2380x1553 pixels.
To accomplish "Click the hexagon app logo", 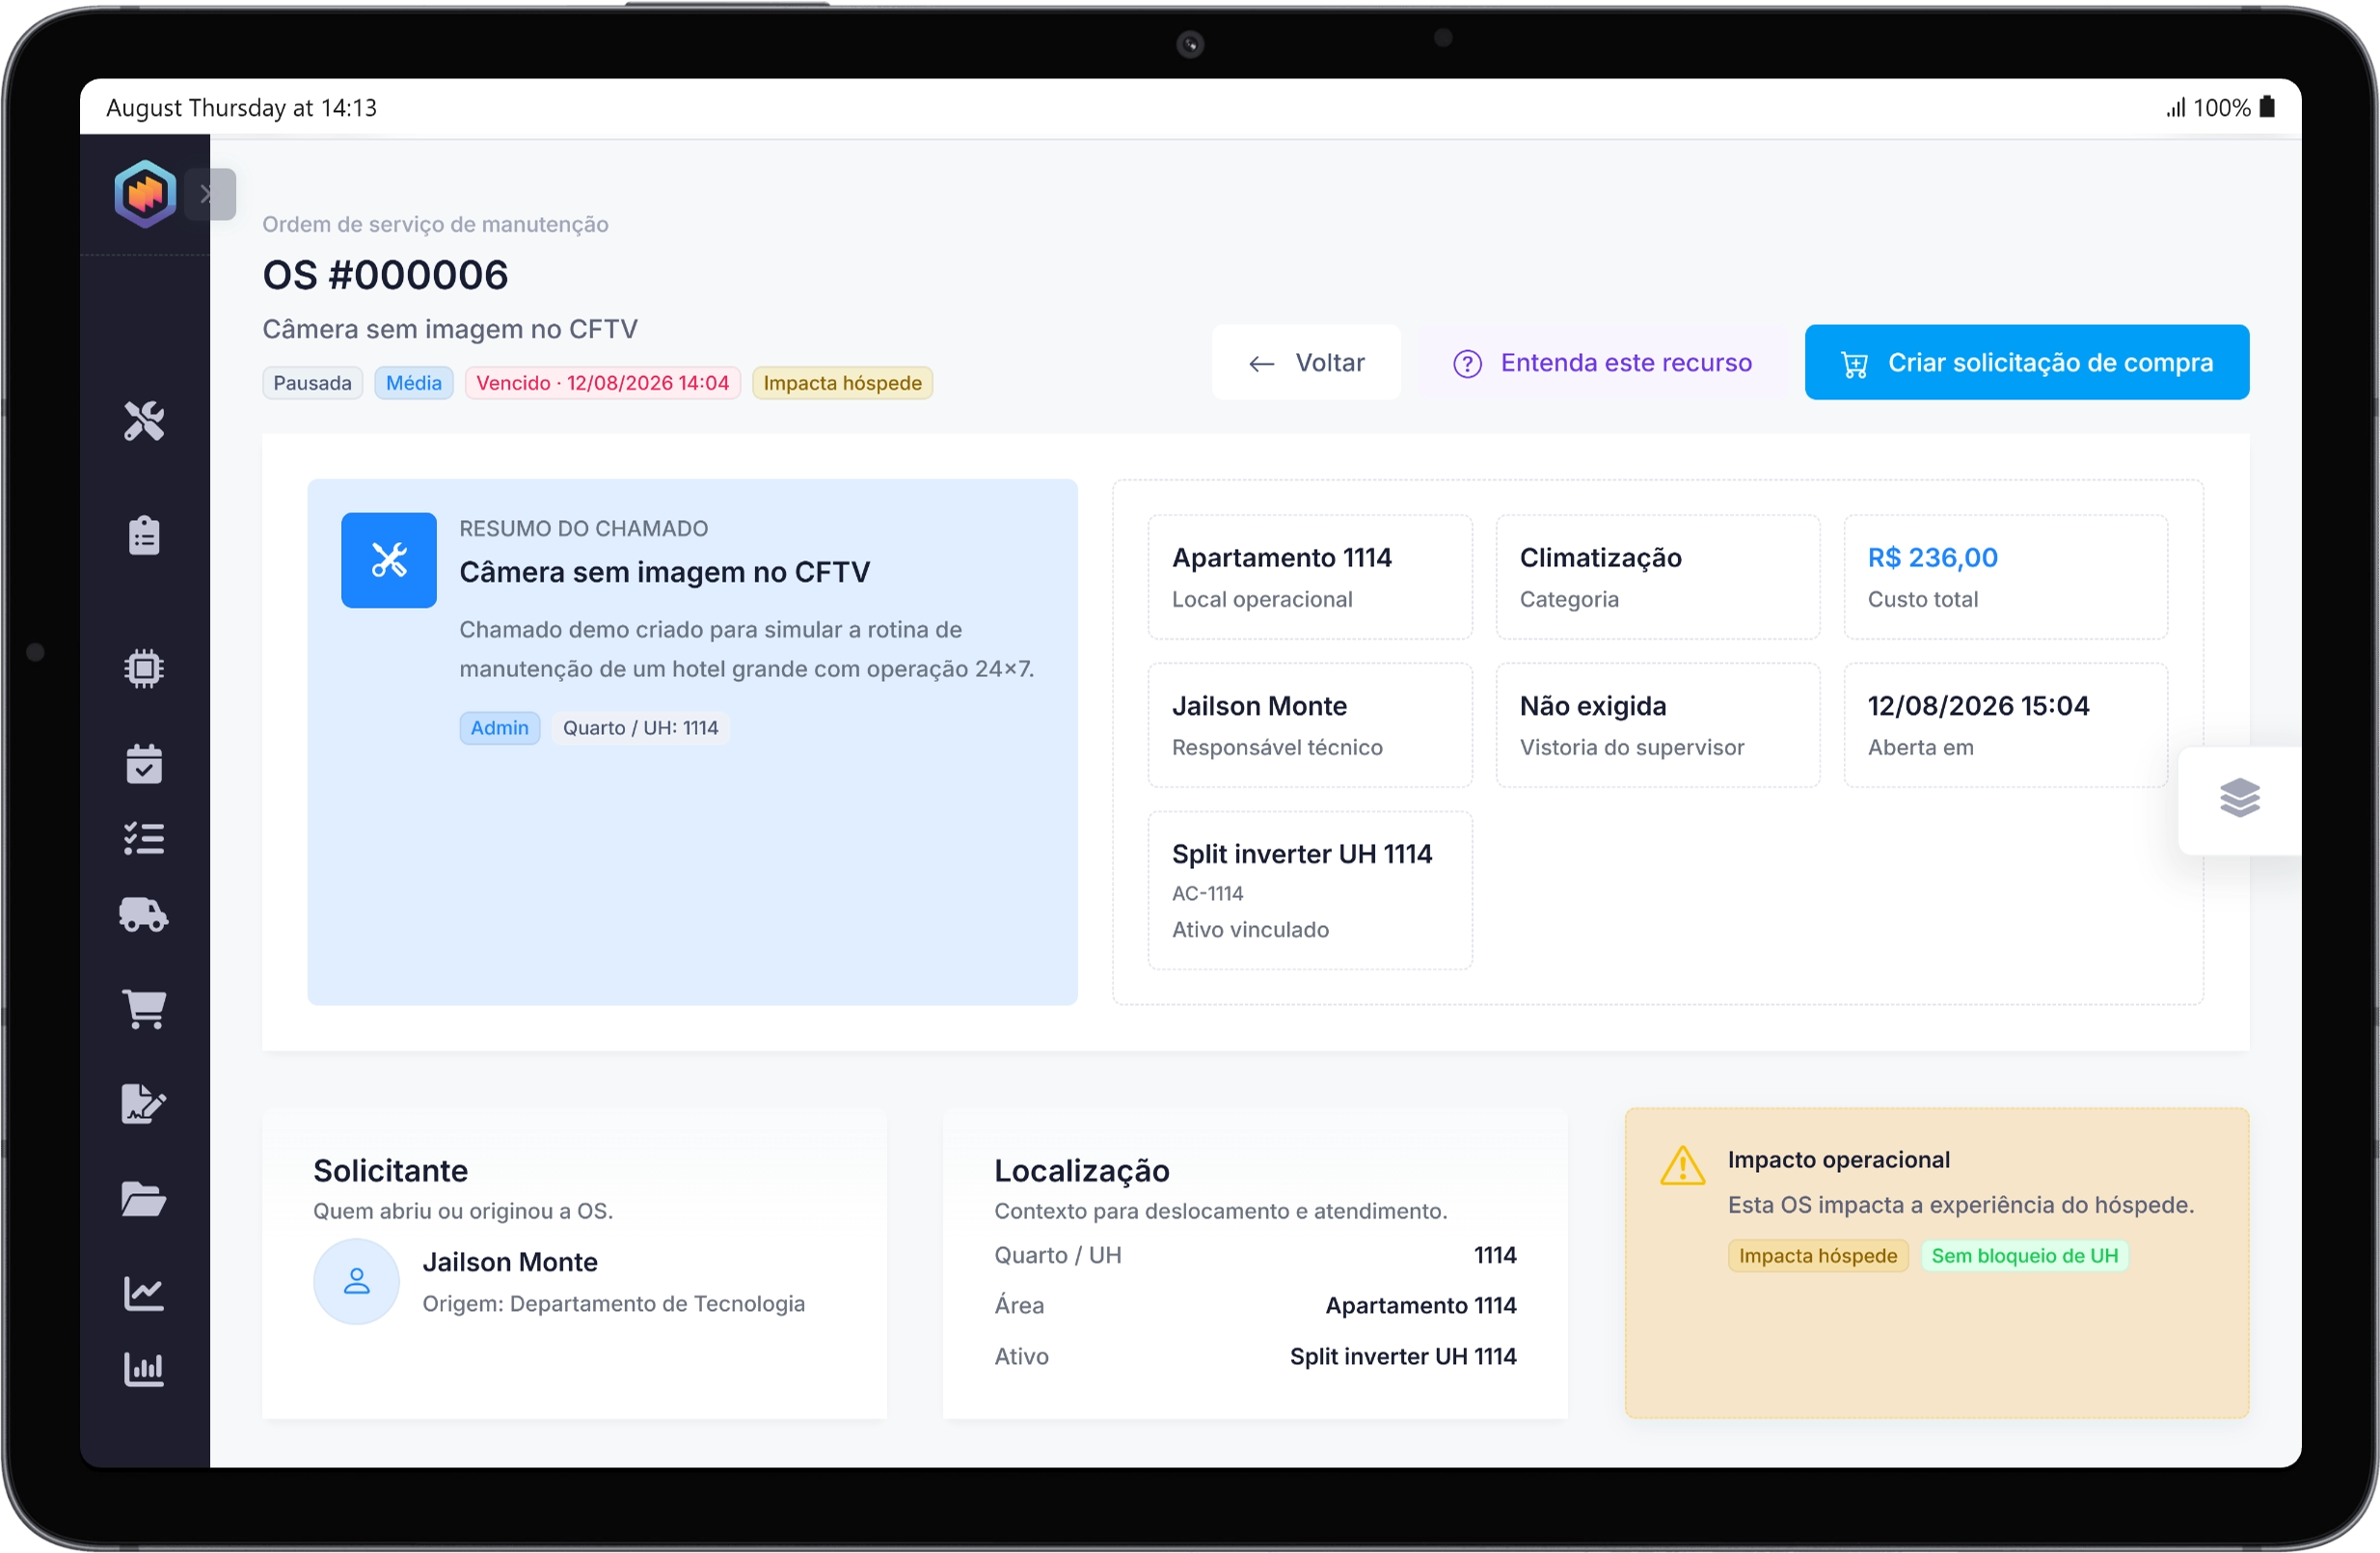I will [145, 193].
